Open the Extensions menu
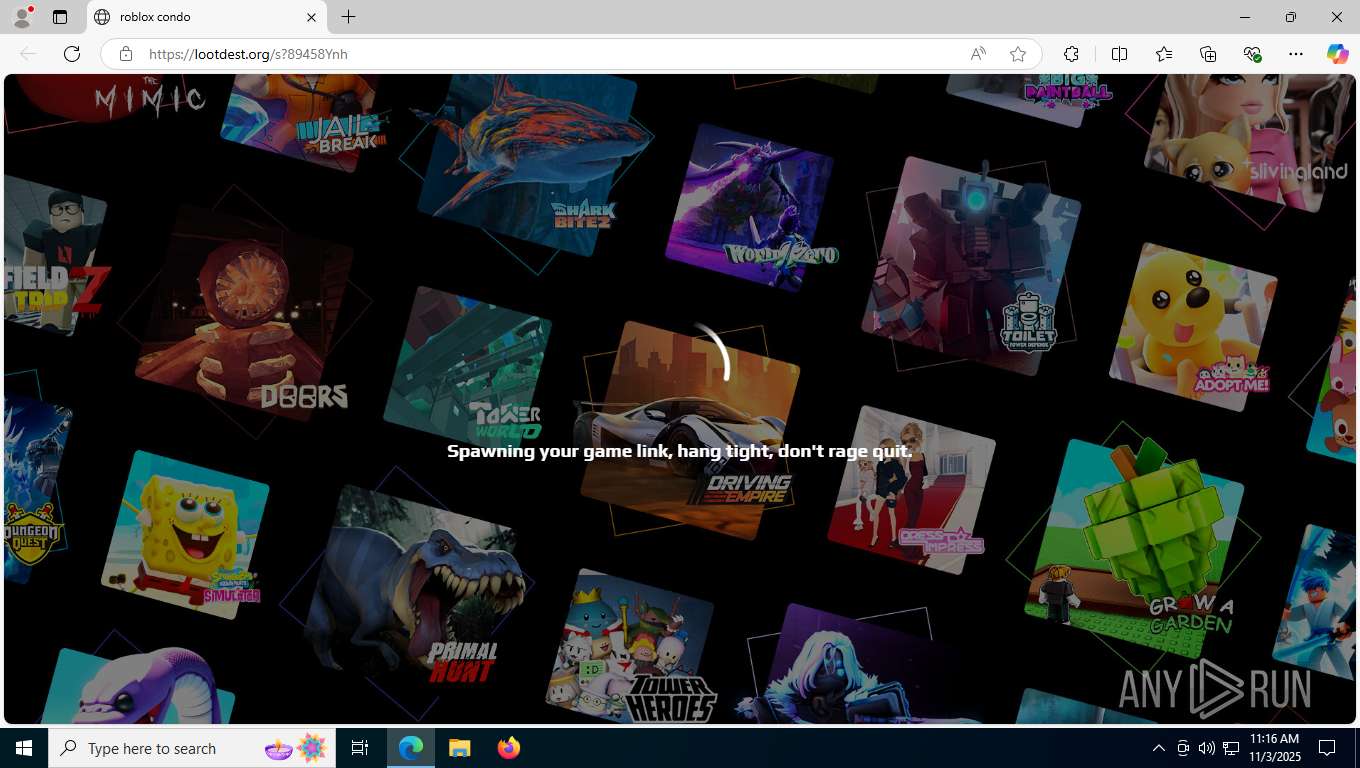Screen dimensions: 1360x768 (1072, 54)
